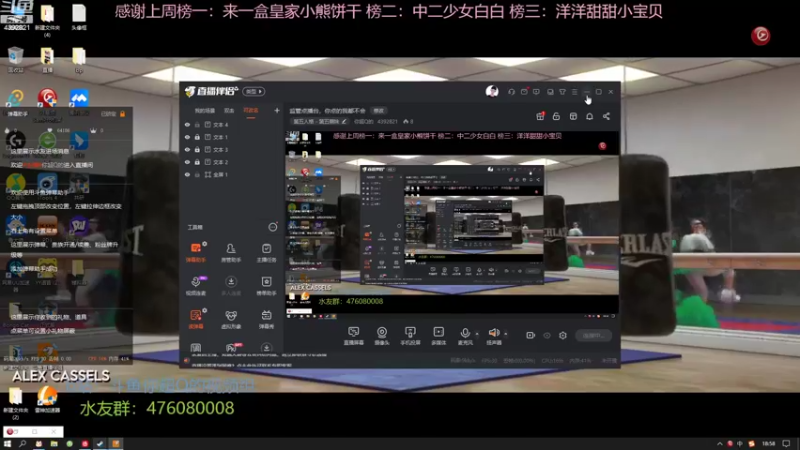Switch to first scene tab 我的场景

(204, 111)
